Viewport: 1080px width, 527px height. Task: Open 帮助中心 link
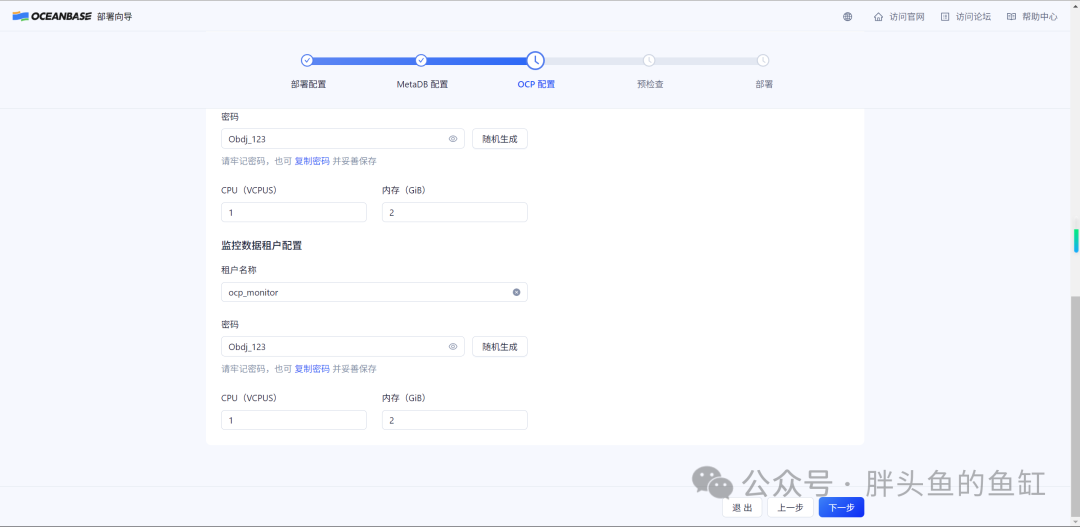(1039, 17)
